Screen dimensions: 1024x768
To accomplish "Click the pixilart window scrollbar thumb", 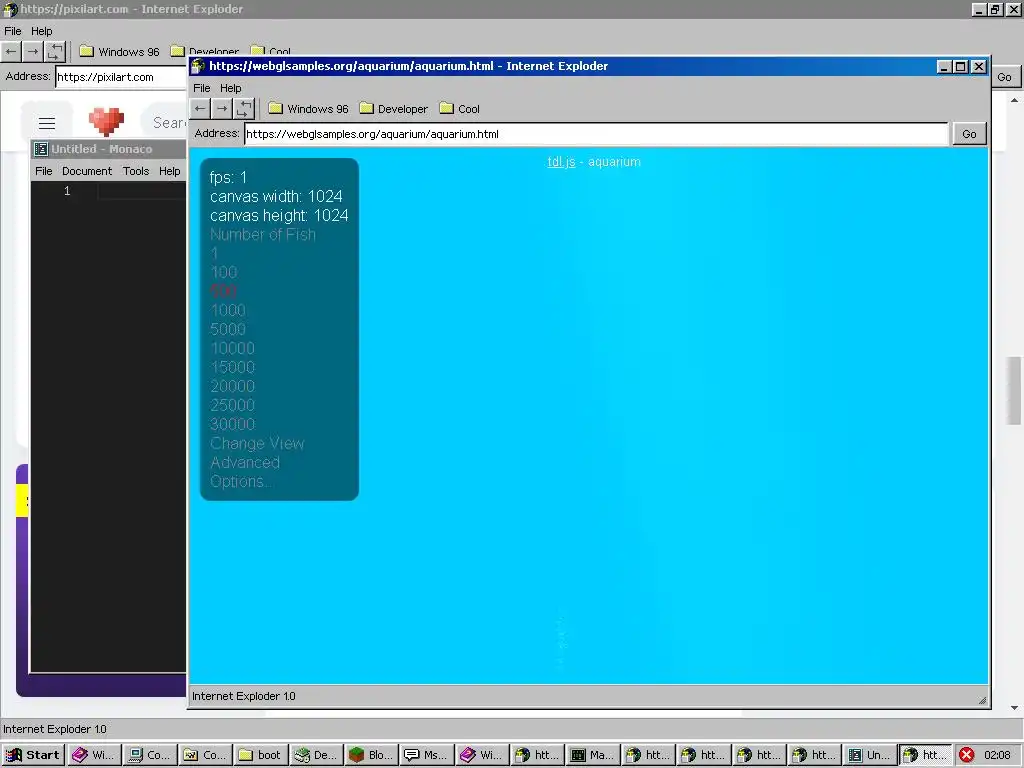I will 1014,391.
